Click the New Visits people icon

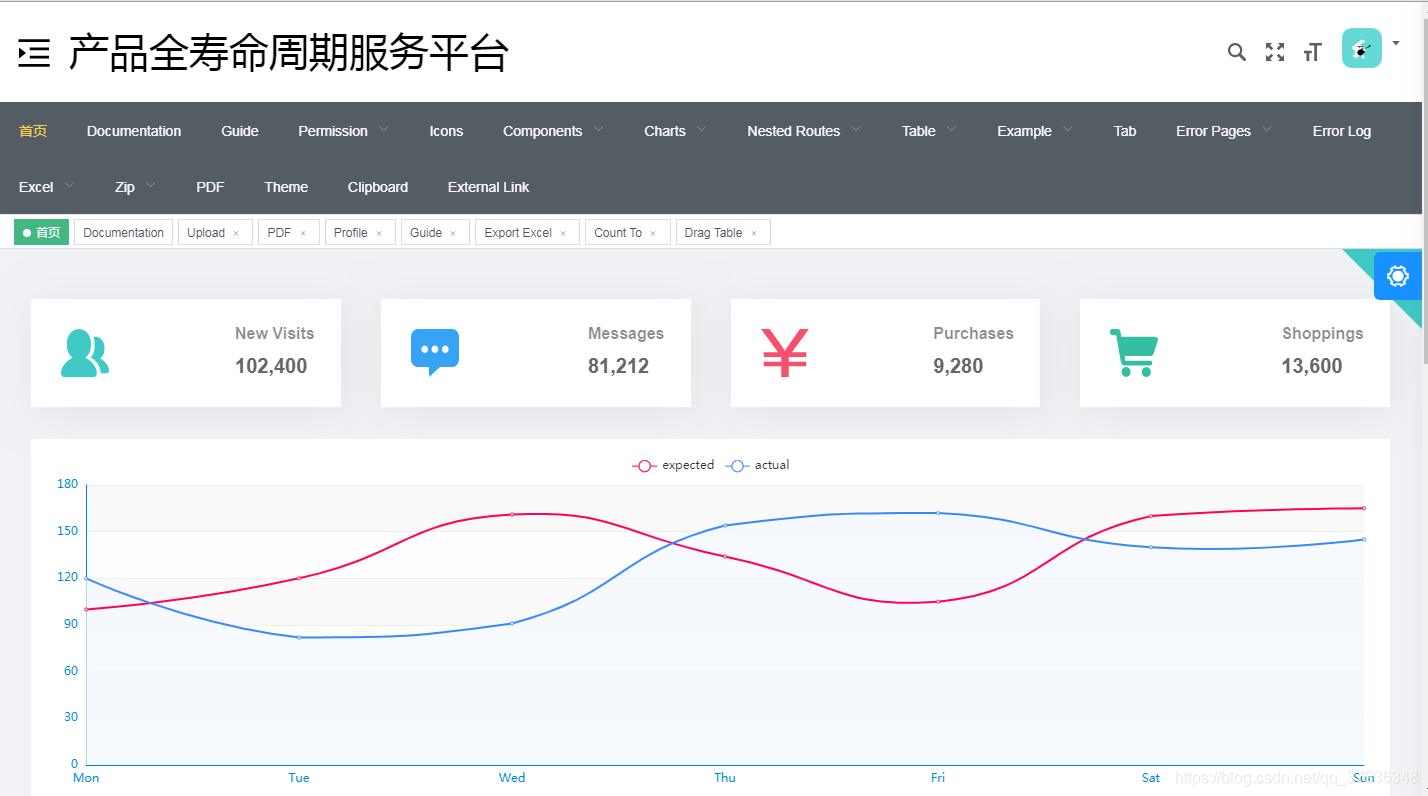click(x=84, y=352)
